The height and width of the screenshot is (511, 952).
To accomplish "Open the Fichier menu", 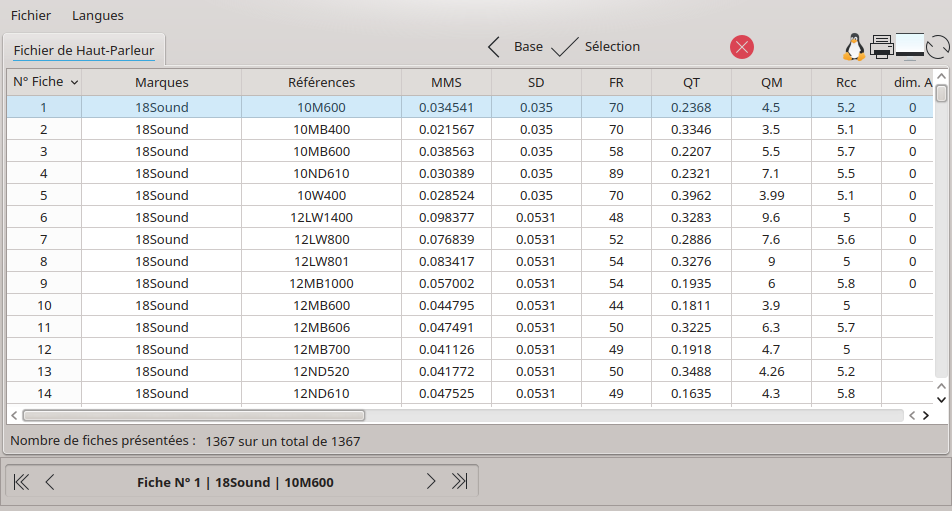I will tap(30, 15).
